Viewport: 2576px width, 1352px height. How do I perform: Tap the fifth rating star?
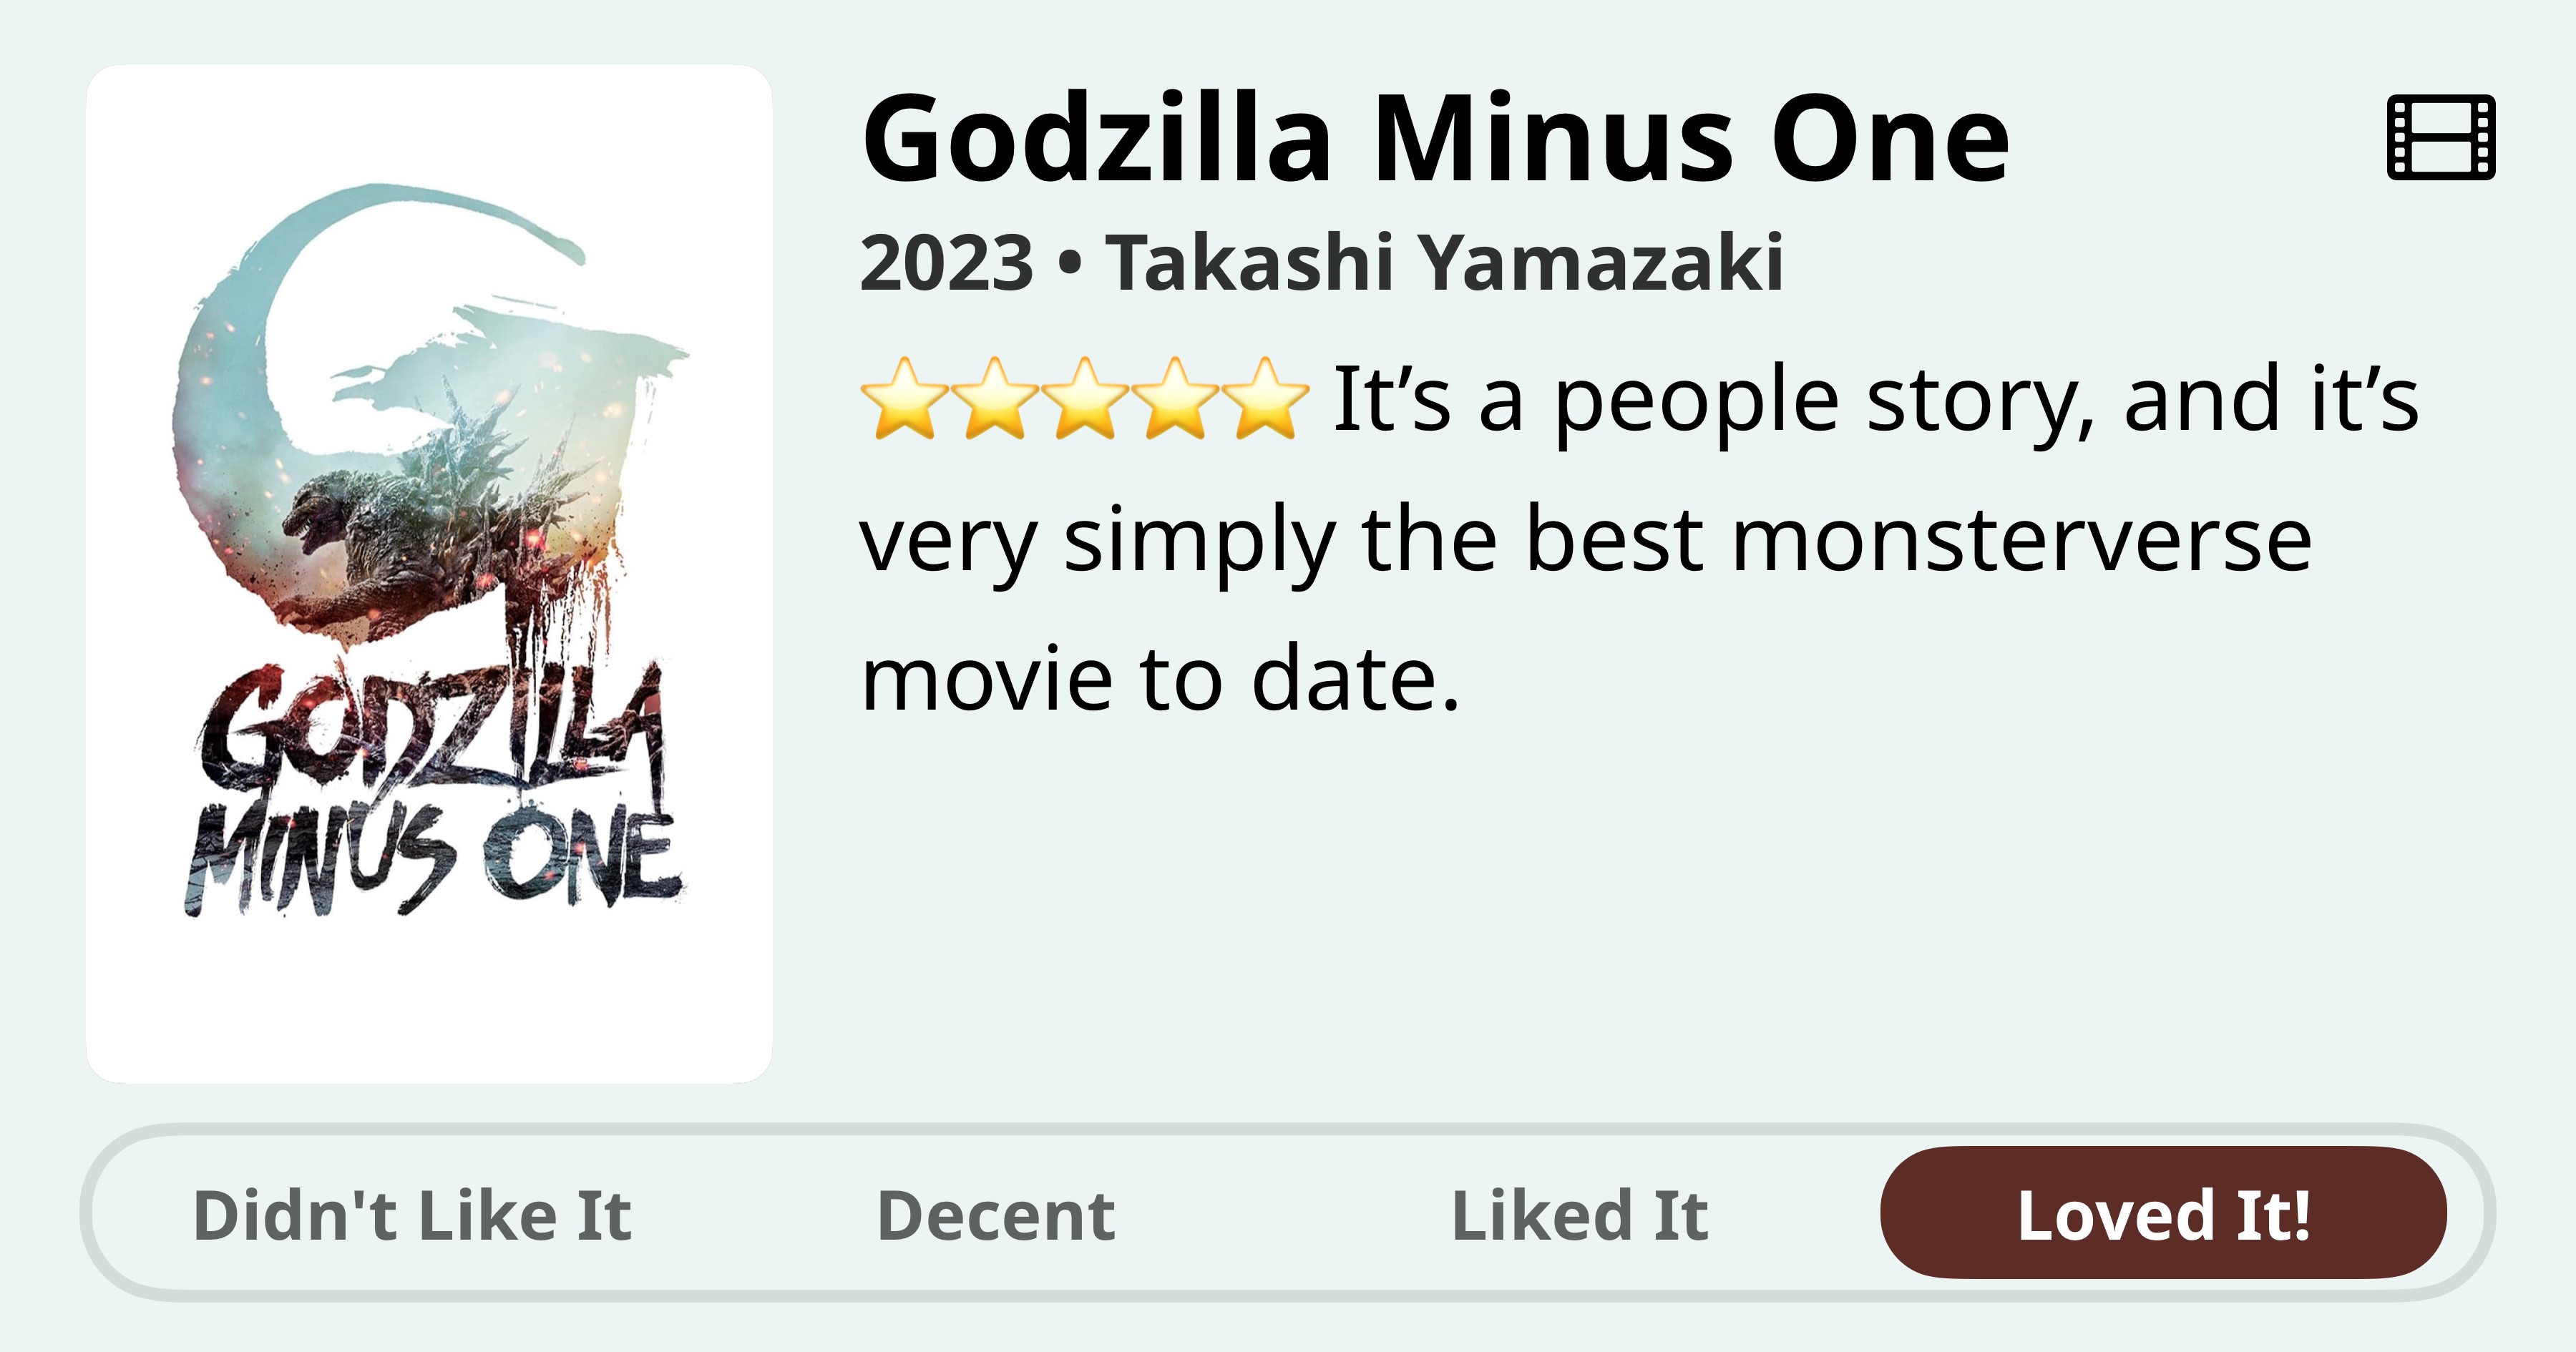(1265, 399)
